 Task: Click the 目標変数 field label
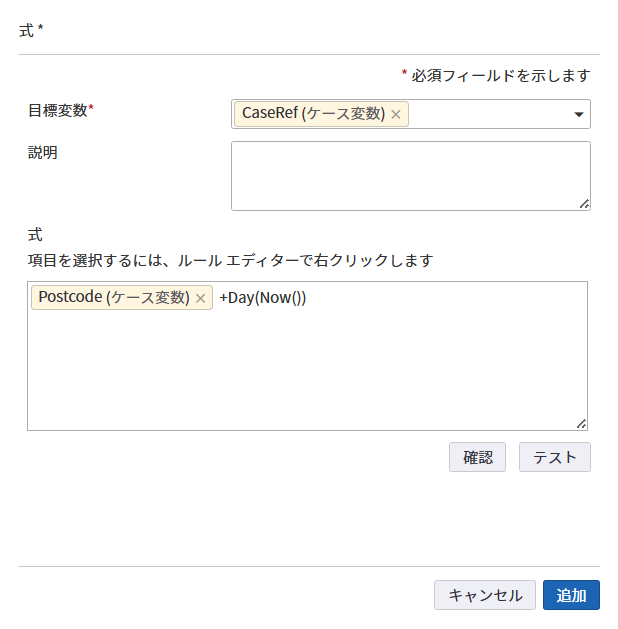pos(60,110)
